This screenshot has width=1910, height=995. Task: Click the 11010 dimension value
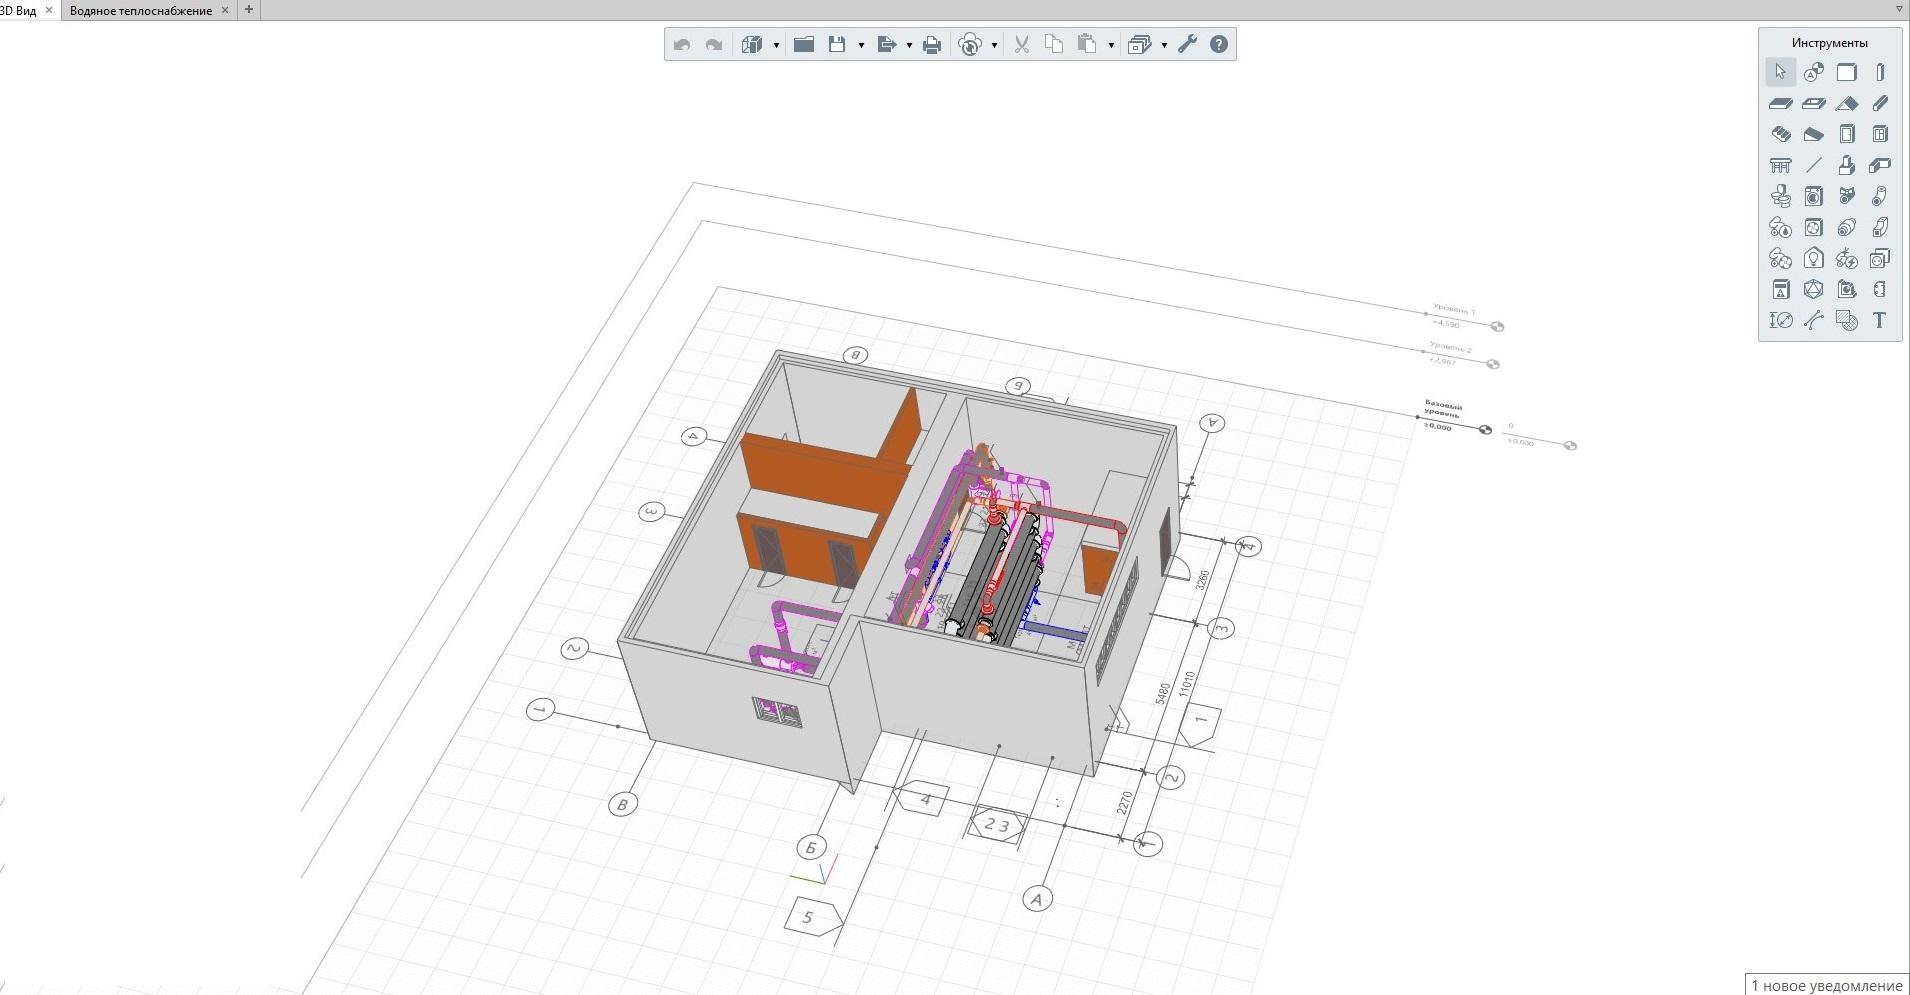pyautogui.click(x=1186, y=684)
